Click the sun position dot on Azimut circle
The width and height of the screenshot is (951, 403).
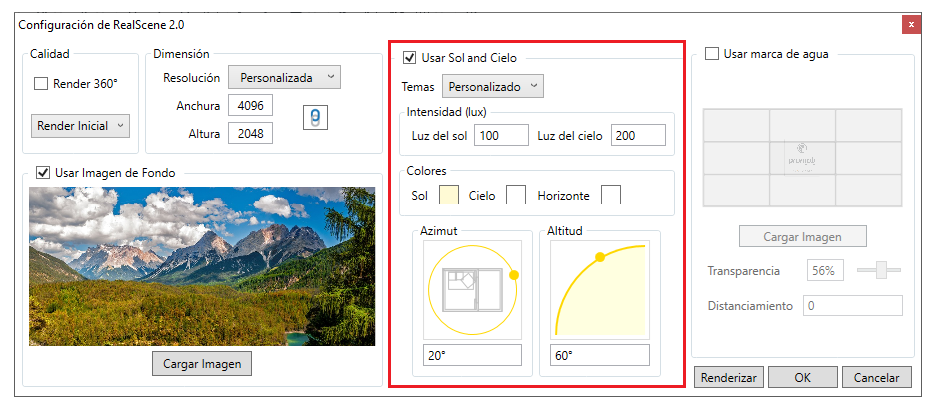point(514,275)
